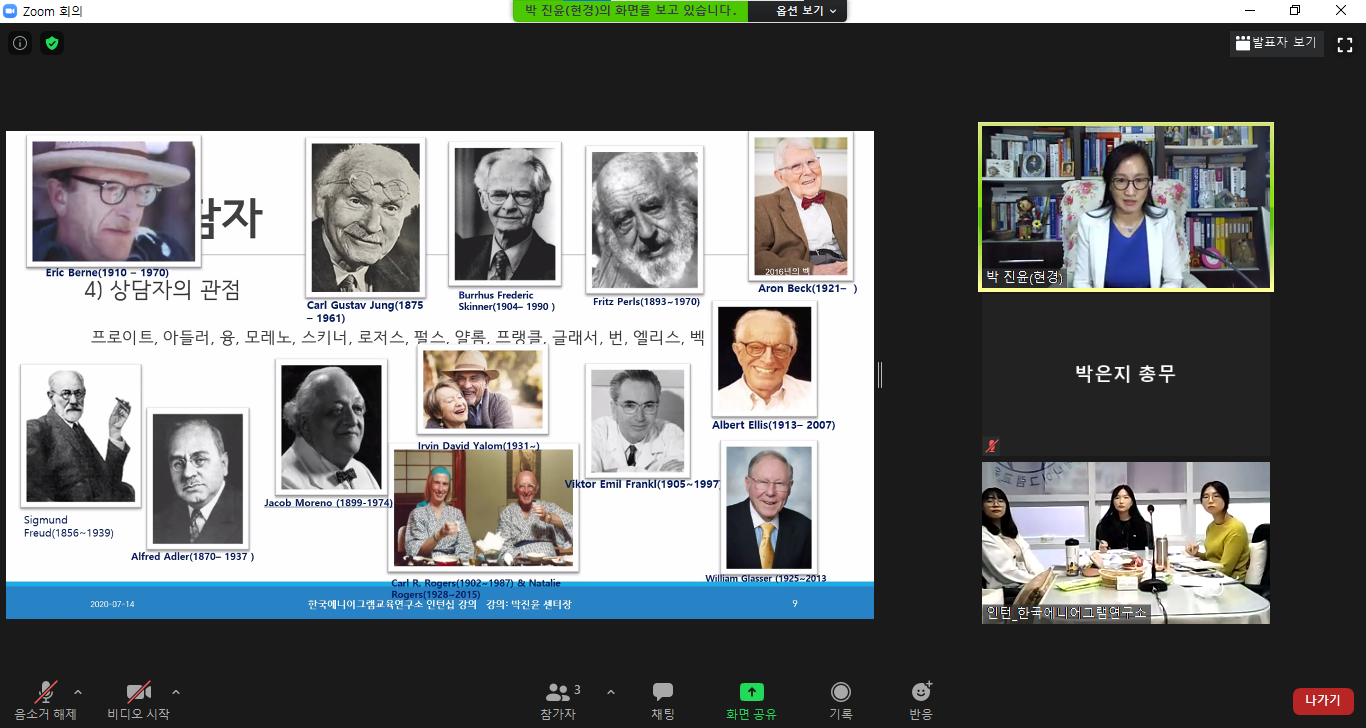This screenshot has width=1366, height=728.
Task: Click the text 4) 상담자의 관점
Action: (x=163, y=291)
